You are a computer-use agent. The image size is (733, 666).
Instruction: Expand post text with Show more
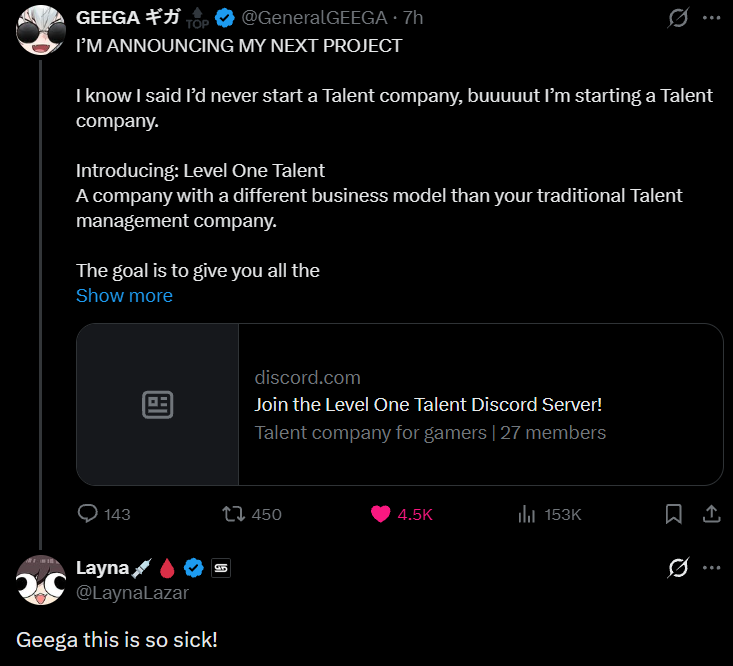[x=124, y=295]
